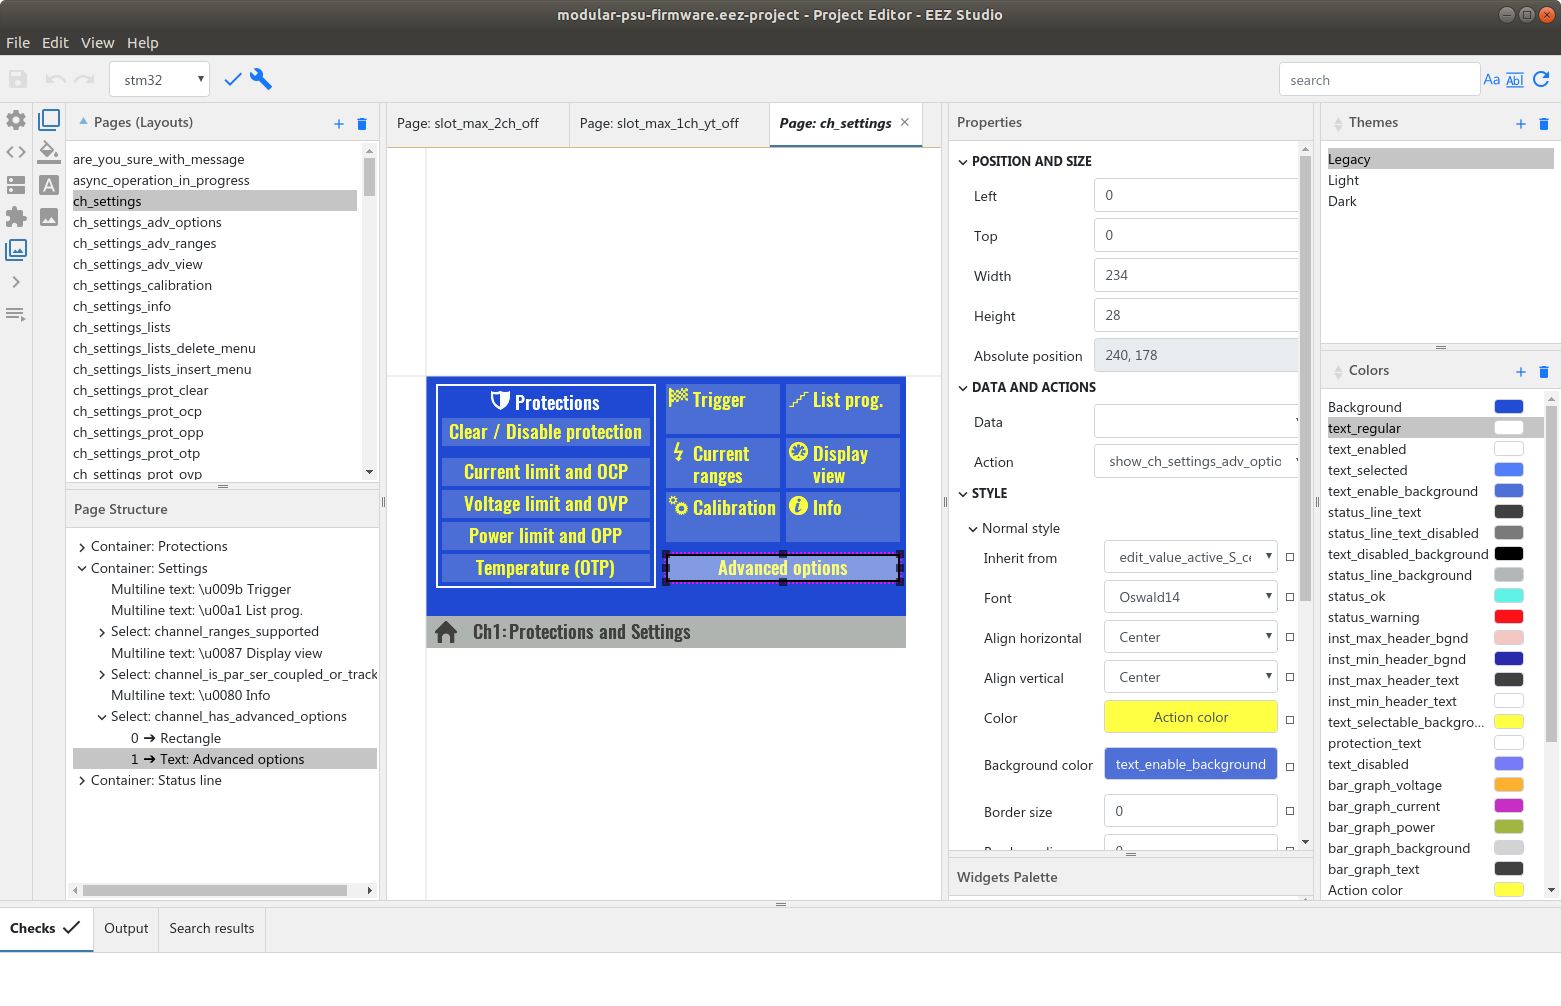Toggle match case Aa search option

[1492, 80]
